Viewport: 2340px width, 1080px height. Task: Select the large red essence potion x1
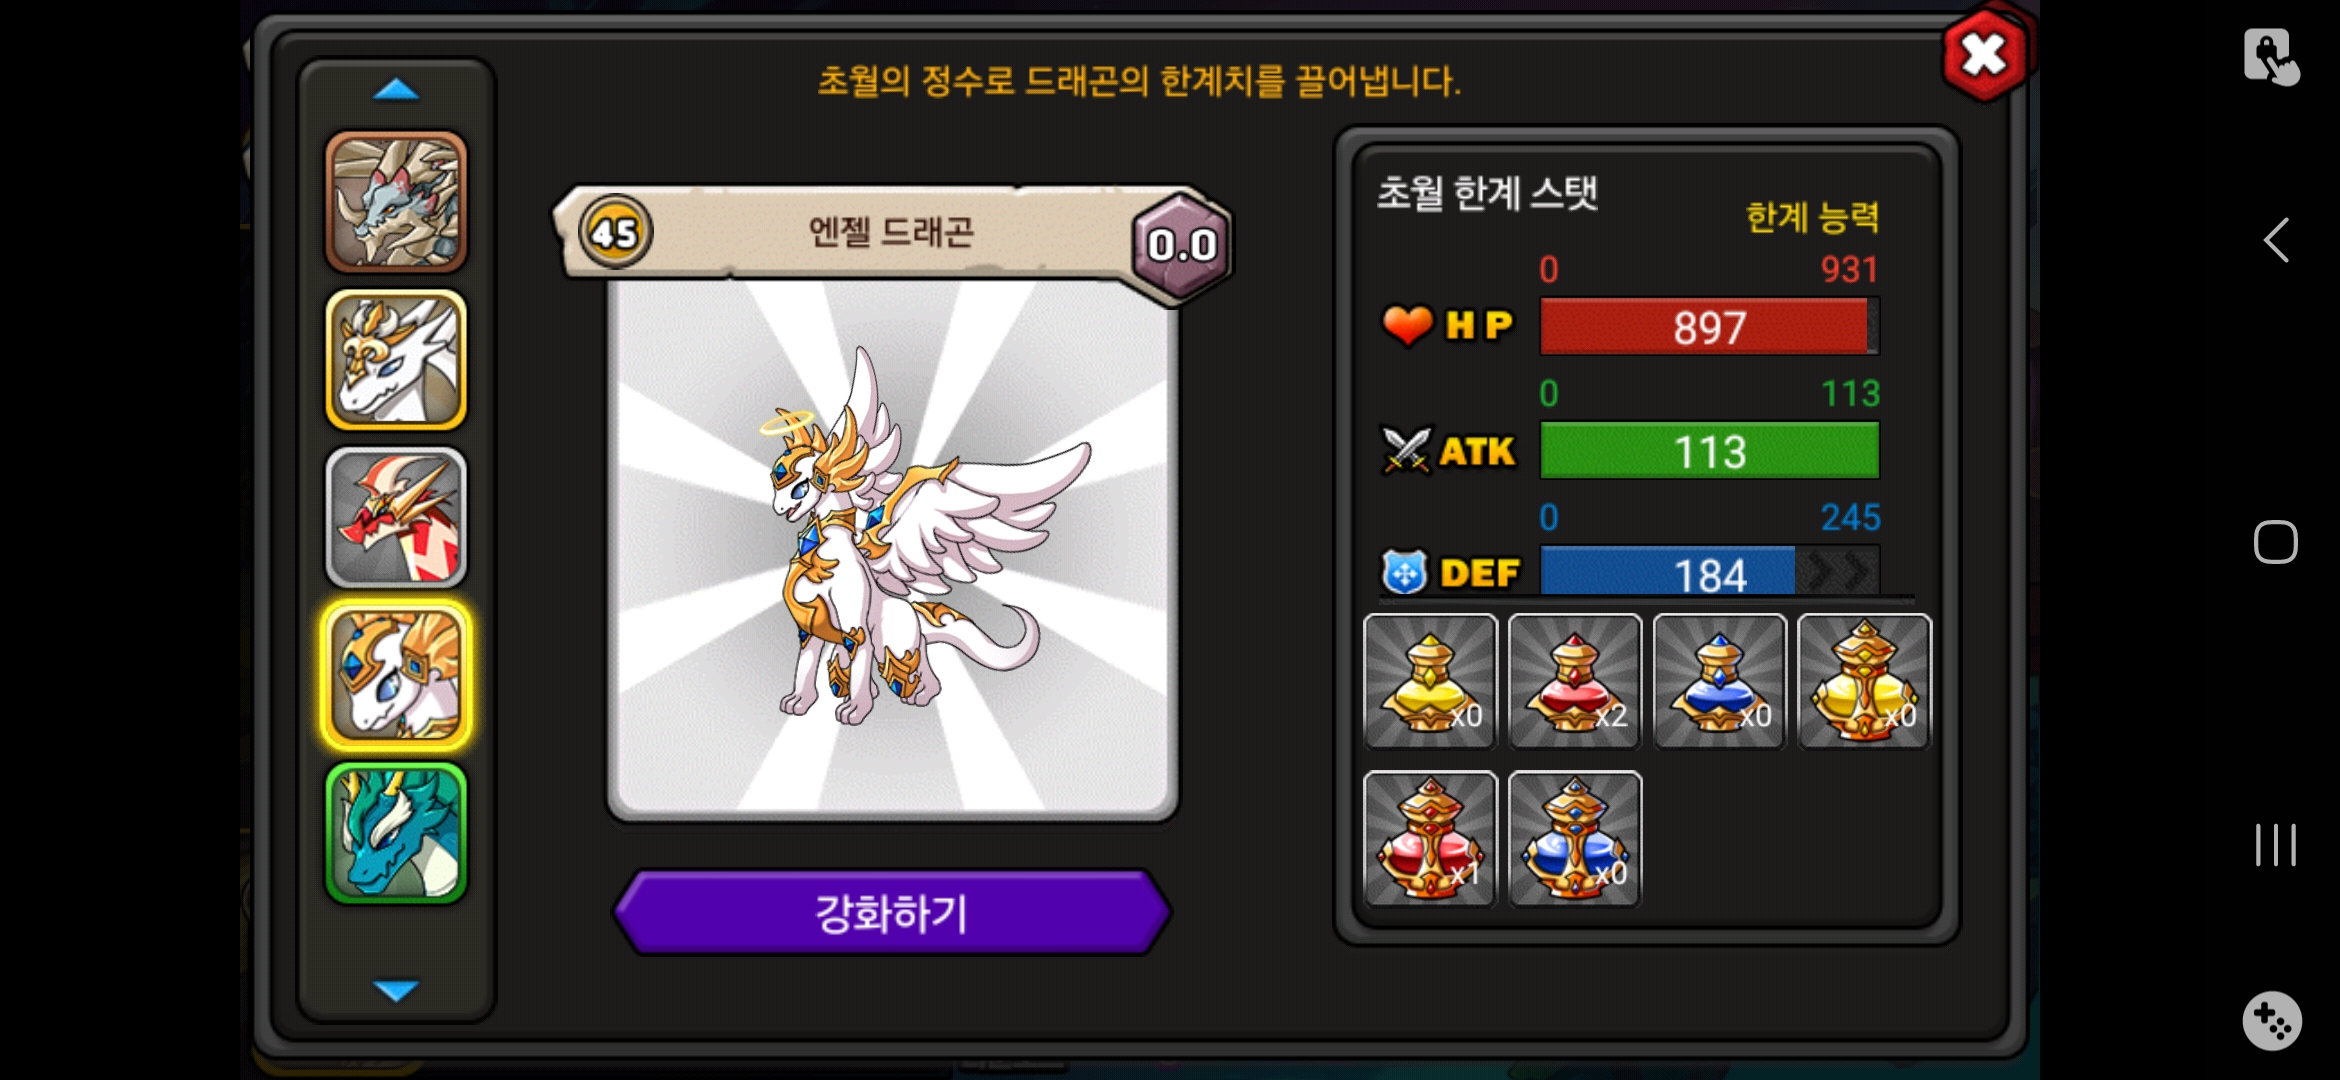click(x=1430, y=839)
